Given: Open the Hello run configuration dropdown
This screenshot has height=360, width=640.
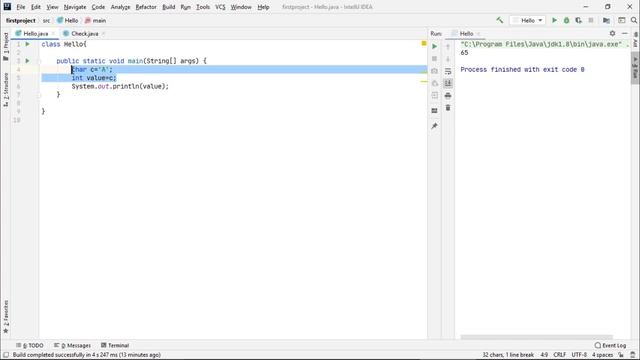Looking at the screenshot, I should 527,20.
